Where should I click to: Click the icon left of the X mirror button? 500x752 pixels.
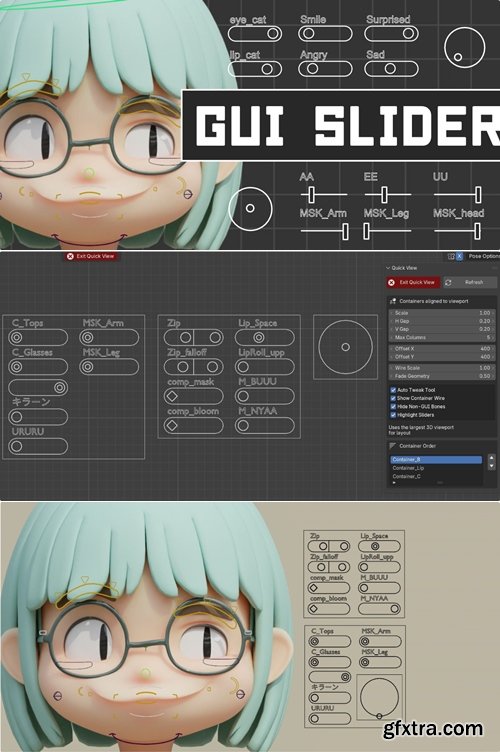click(451, 256)
